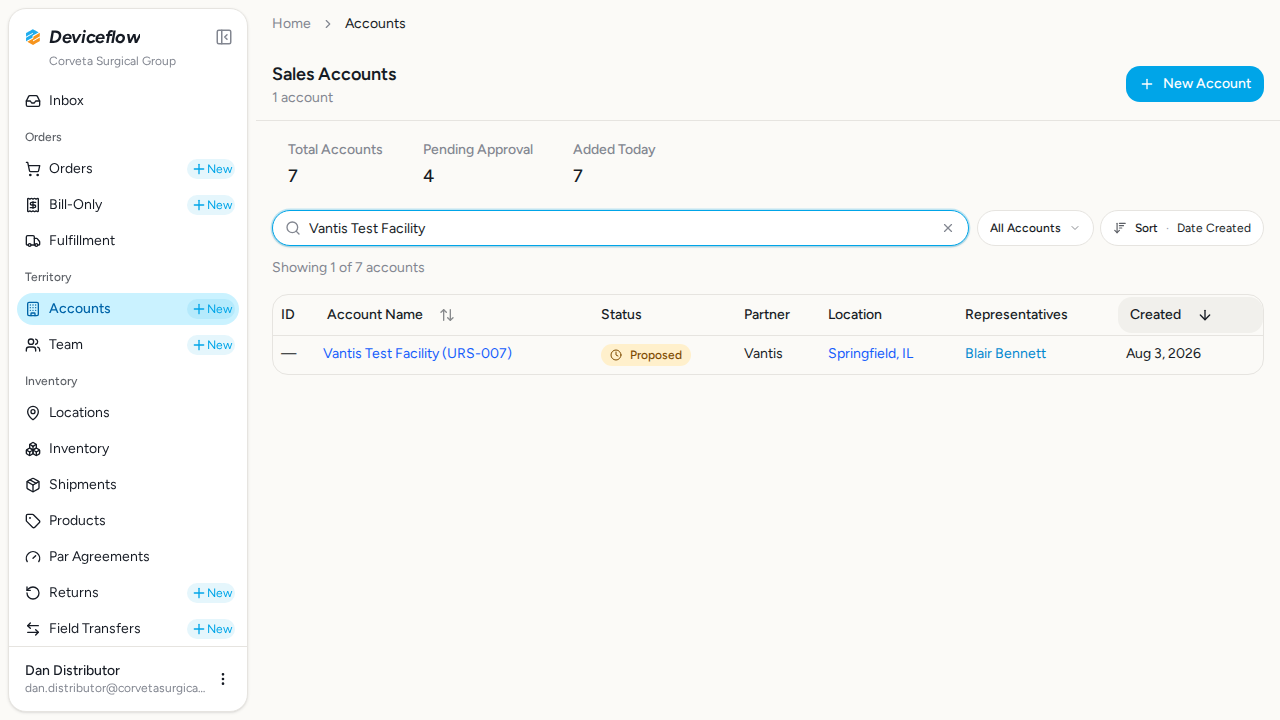Click the Team people icon
This screenshot has width=1280, height=720.
[33, 345]
